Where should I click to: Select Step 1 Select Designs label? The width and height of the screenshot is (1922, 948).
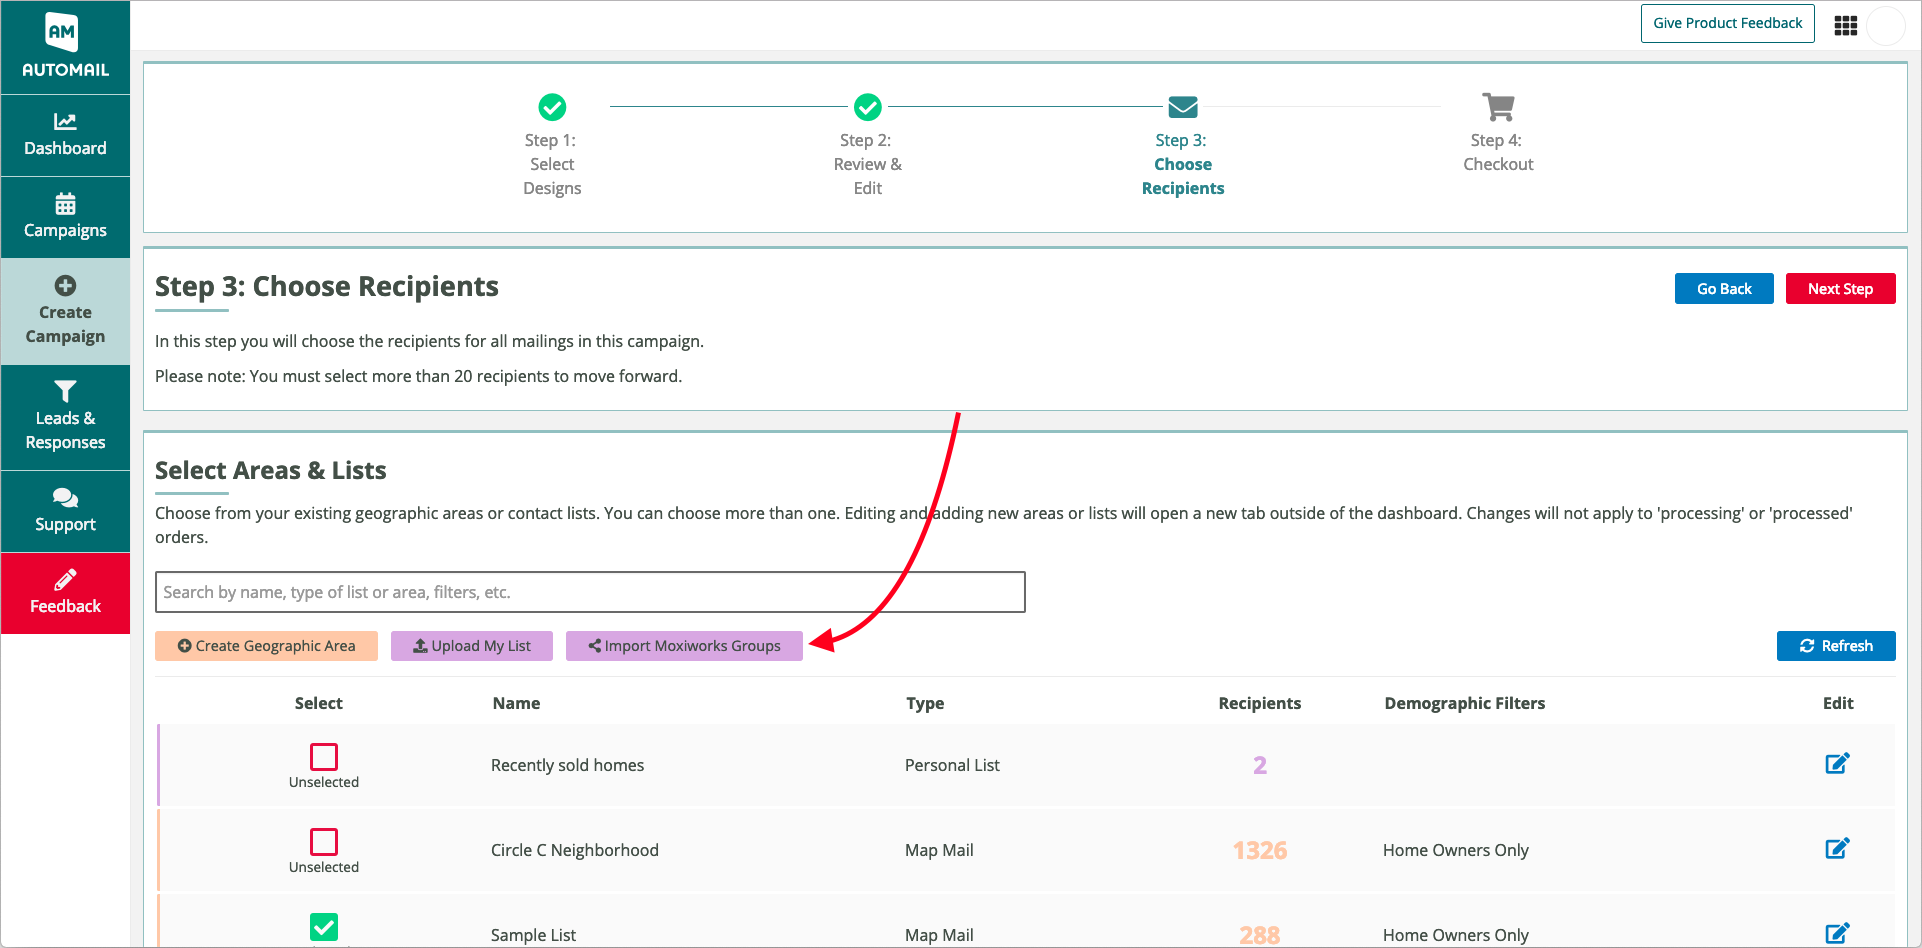pyautogui.click(x=552, y=164)
